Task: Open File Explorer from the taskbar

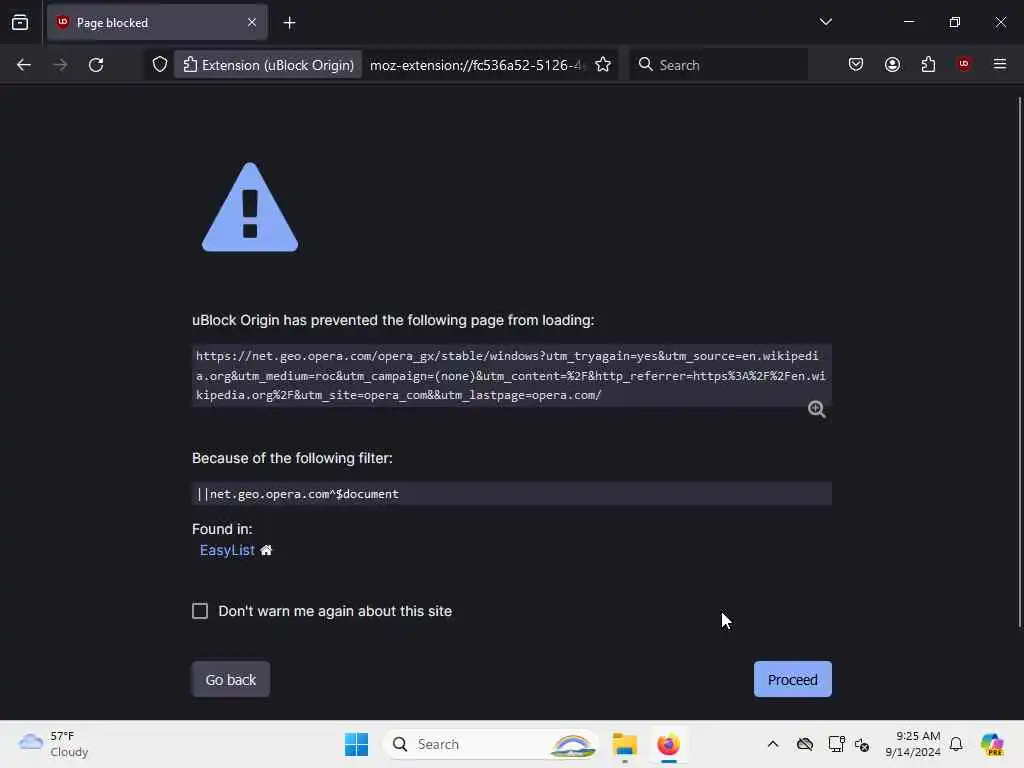Action: 624,744
